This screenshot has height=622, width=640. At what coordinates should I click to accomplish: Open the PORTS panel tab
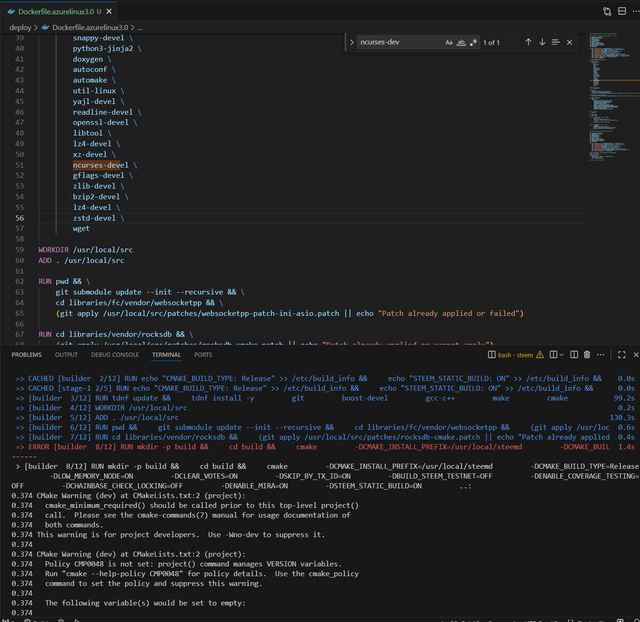pyautogui.click(x=203, y=355)
